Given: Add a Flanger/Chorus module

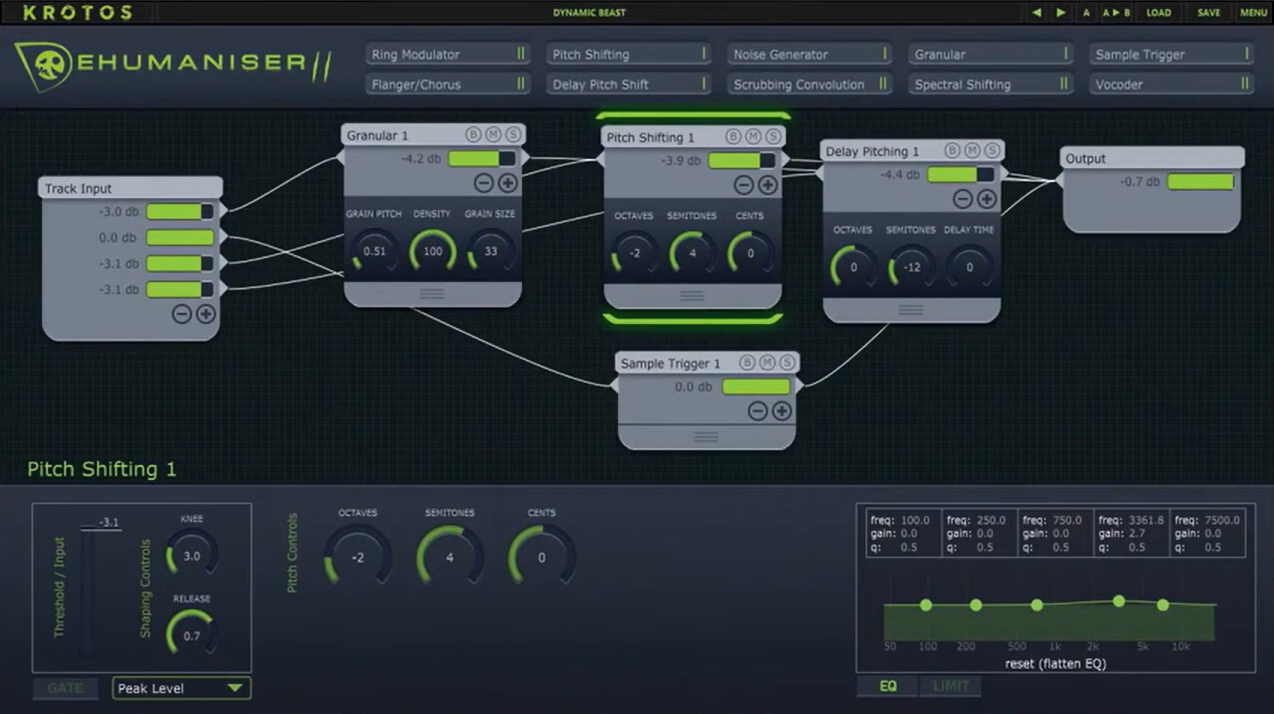Looking at the screenshot, I should point(447,84).
